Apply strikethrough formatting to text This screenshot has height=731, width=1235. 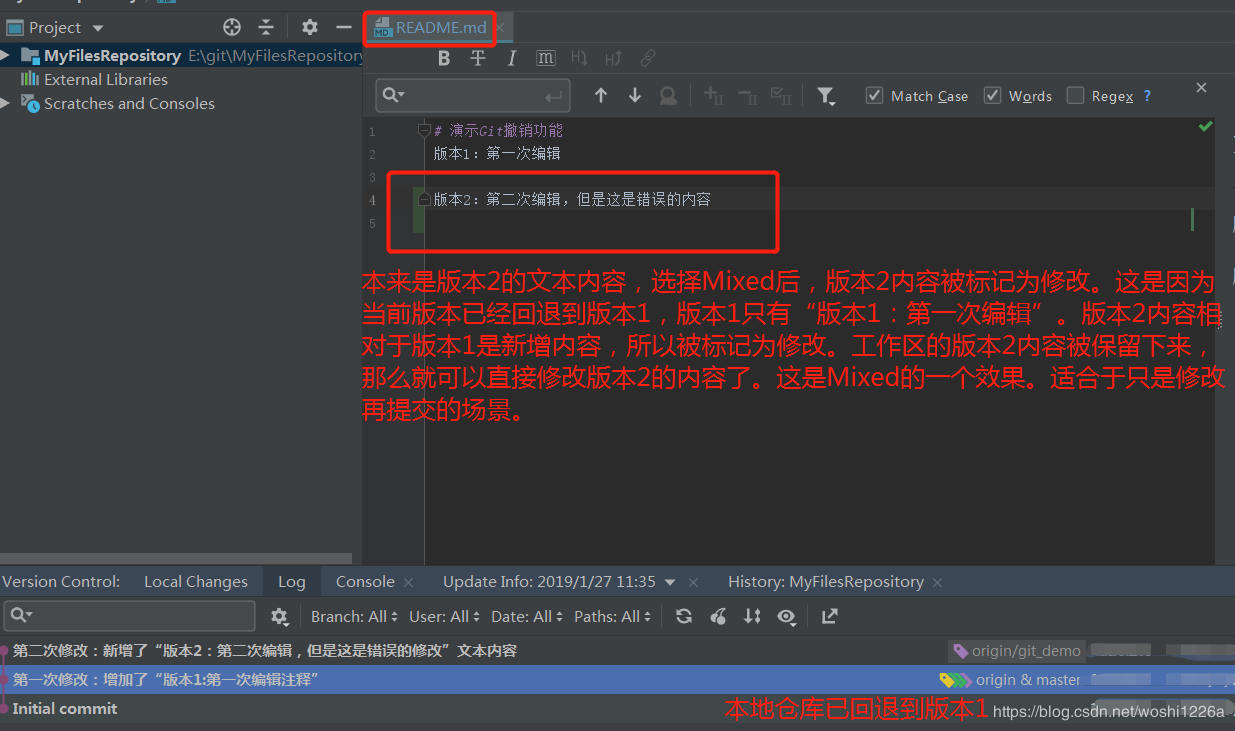478,58
